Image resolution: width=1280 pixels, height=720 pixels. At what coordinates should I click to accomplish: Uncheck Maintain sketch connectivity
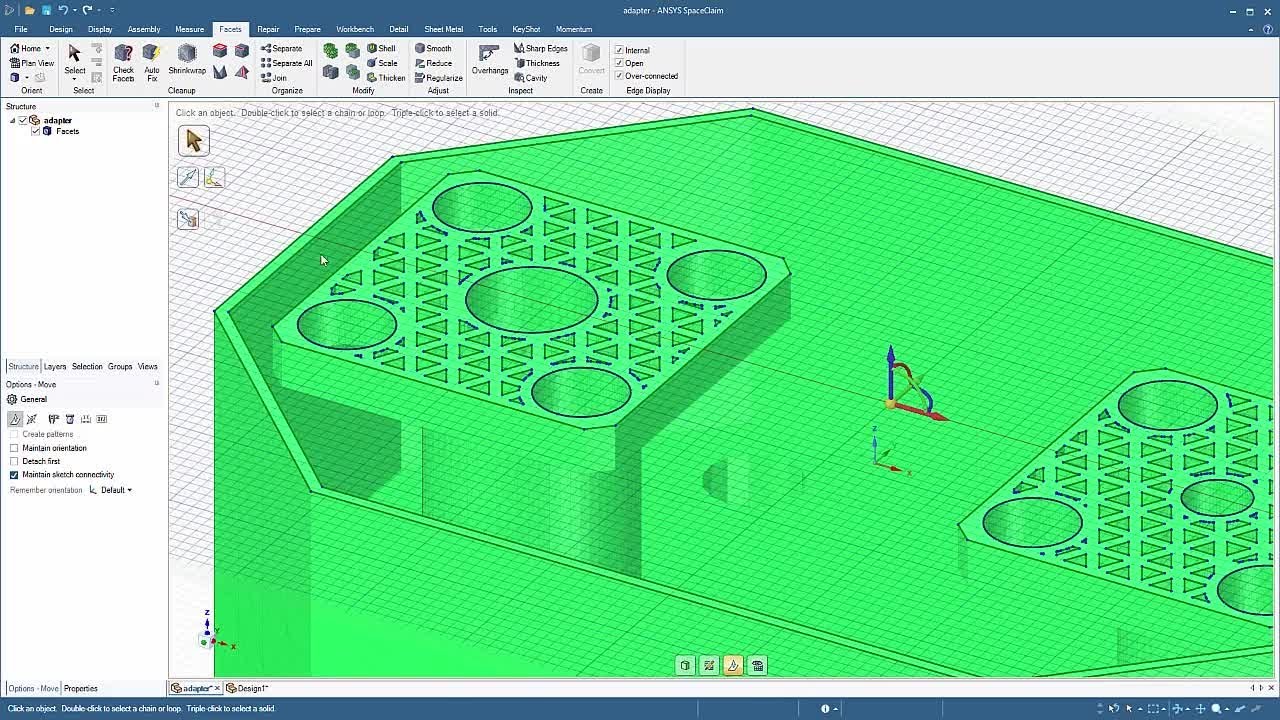[x=14, y=474]
